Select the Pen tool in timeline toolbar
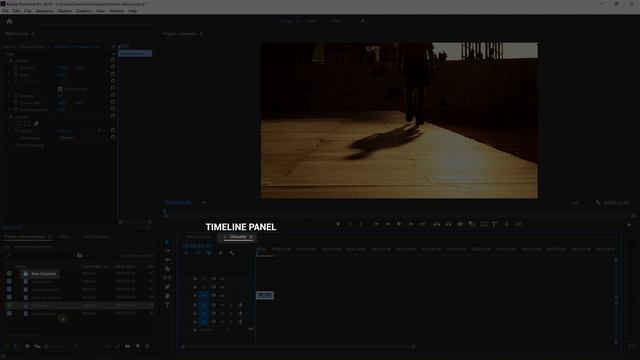The width and height of the screenshot is (640, 360). pos(167,287)
